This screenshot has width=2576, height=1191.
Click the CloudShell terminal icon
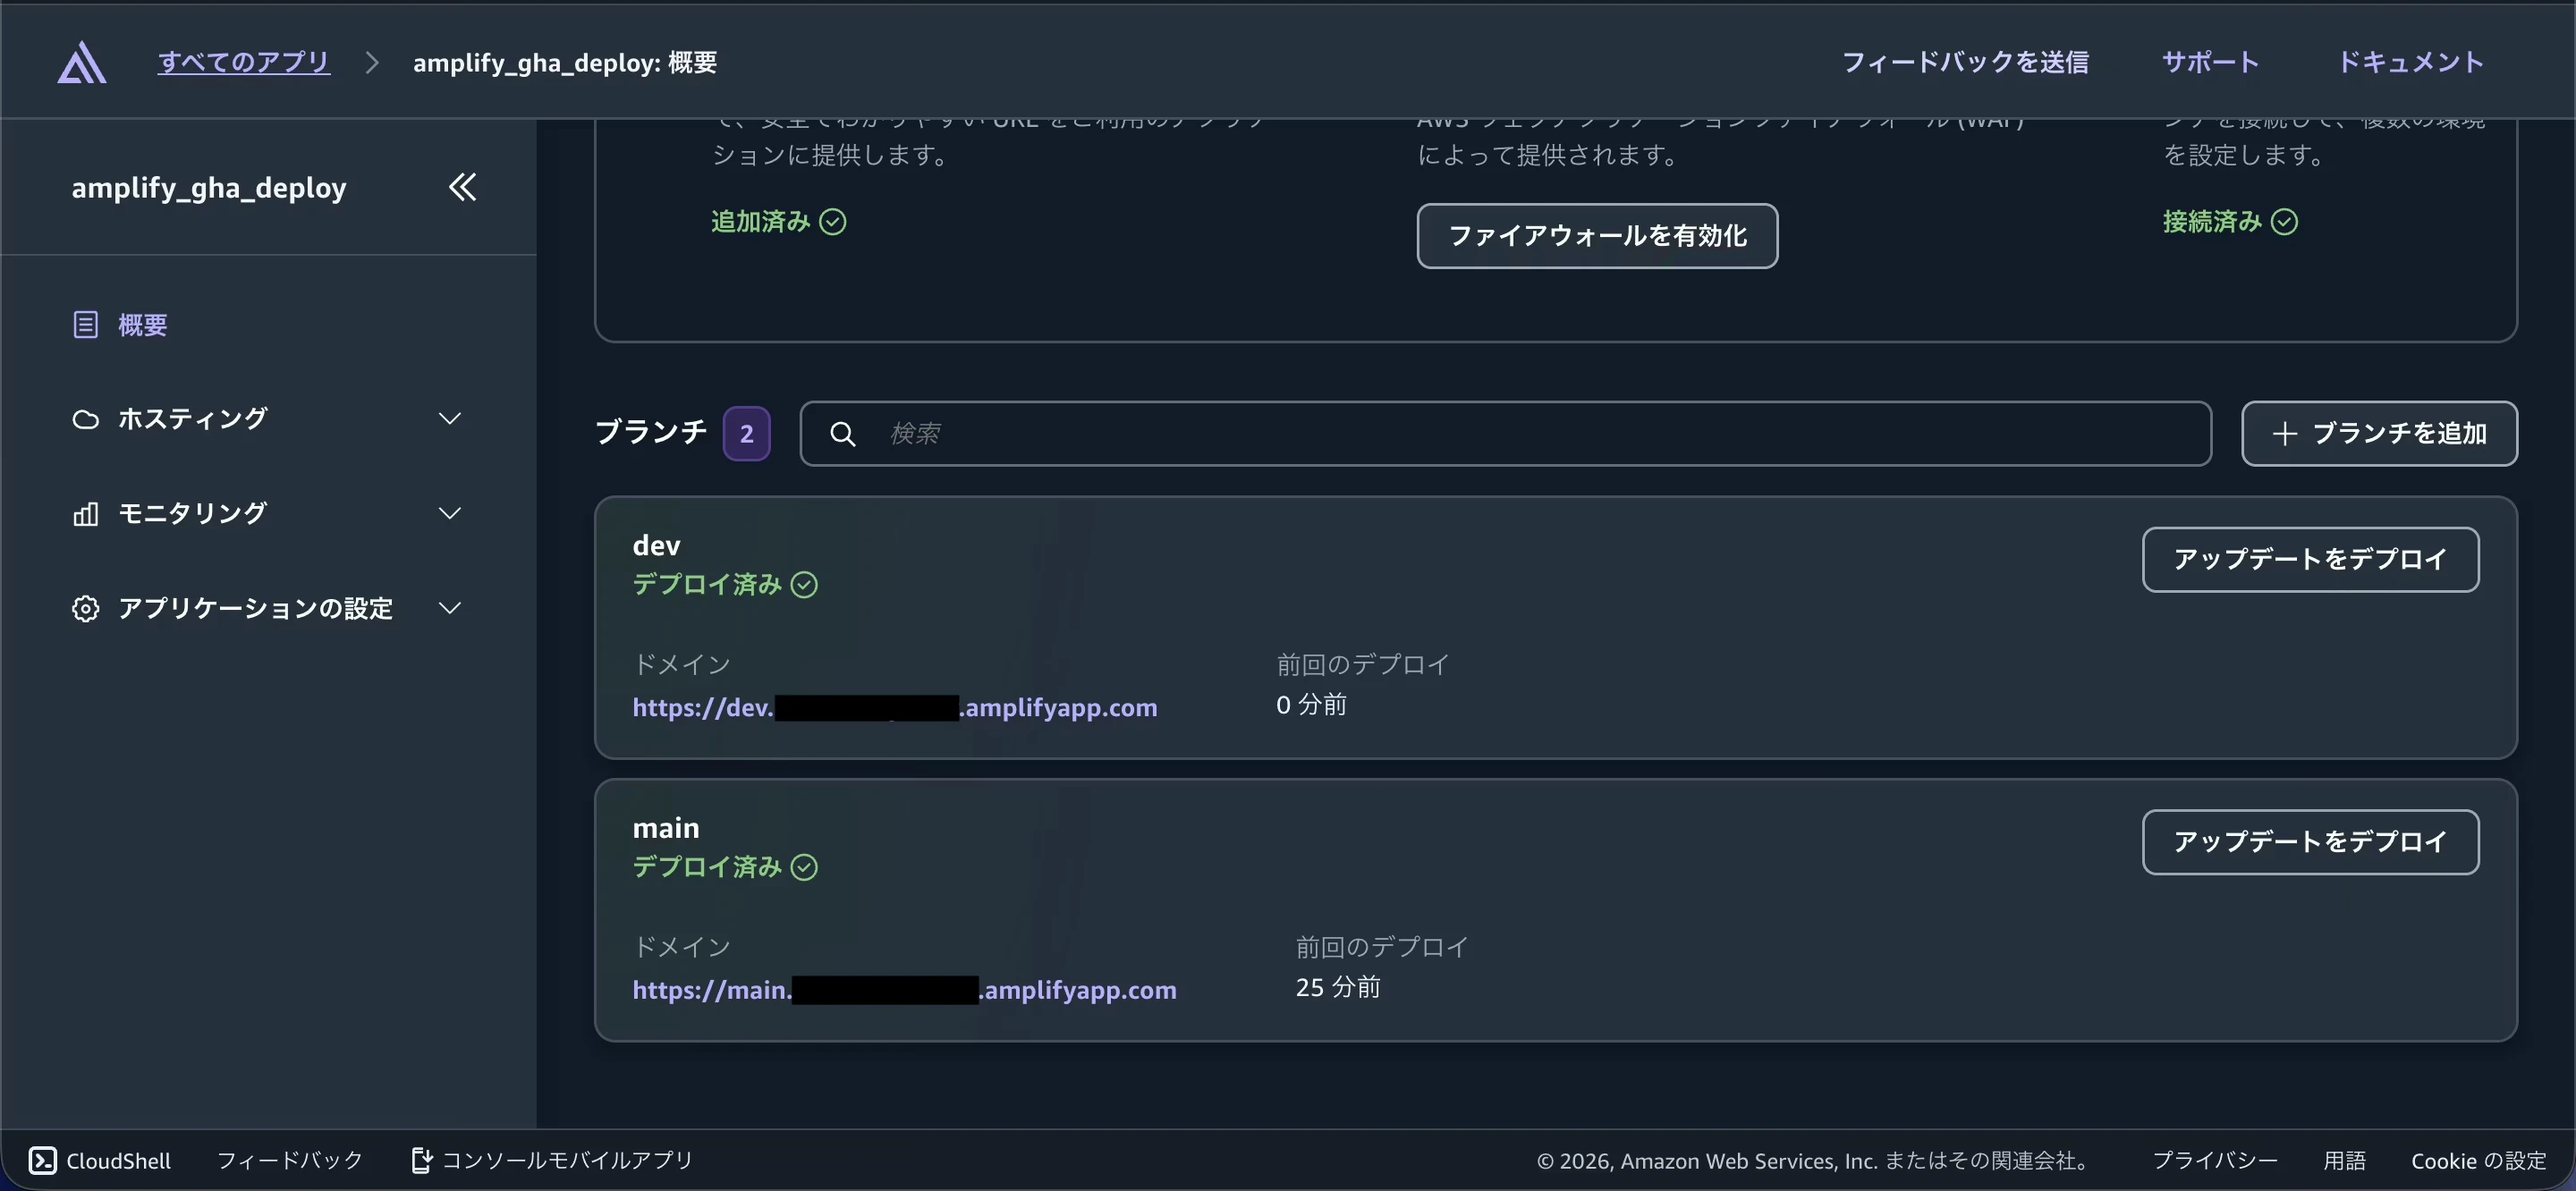coord(43,1160)
